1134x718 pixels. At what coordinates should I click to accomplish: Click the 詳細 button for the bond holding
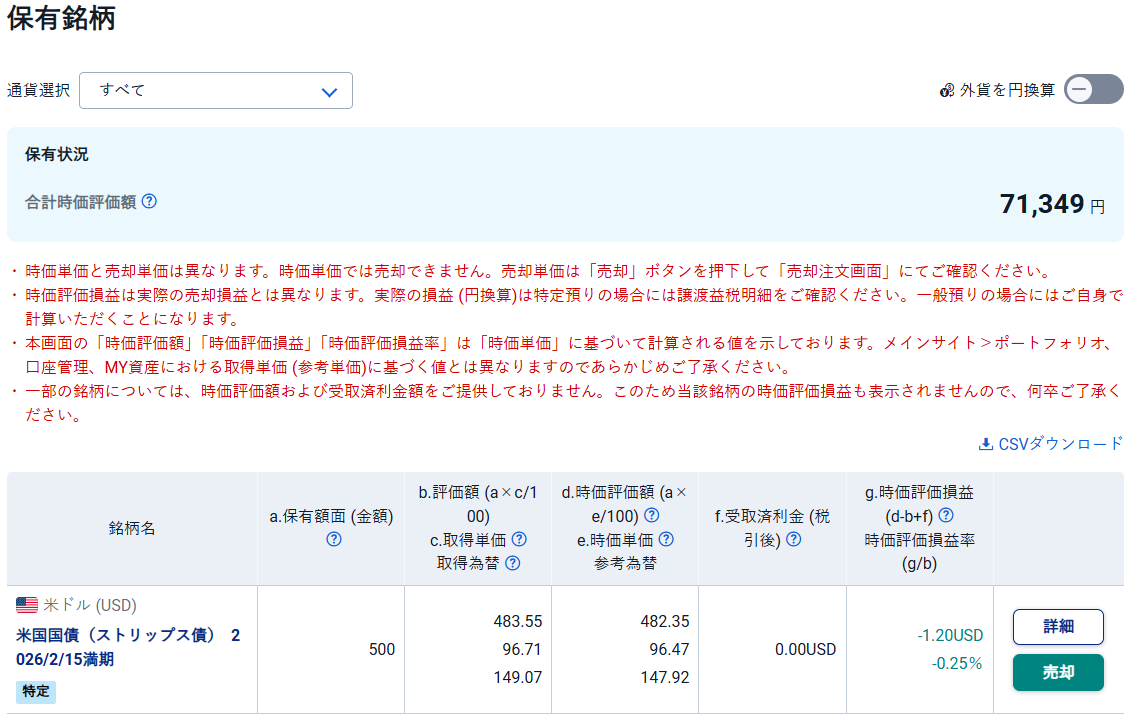[x=1058, y=626]
